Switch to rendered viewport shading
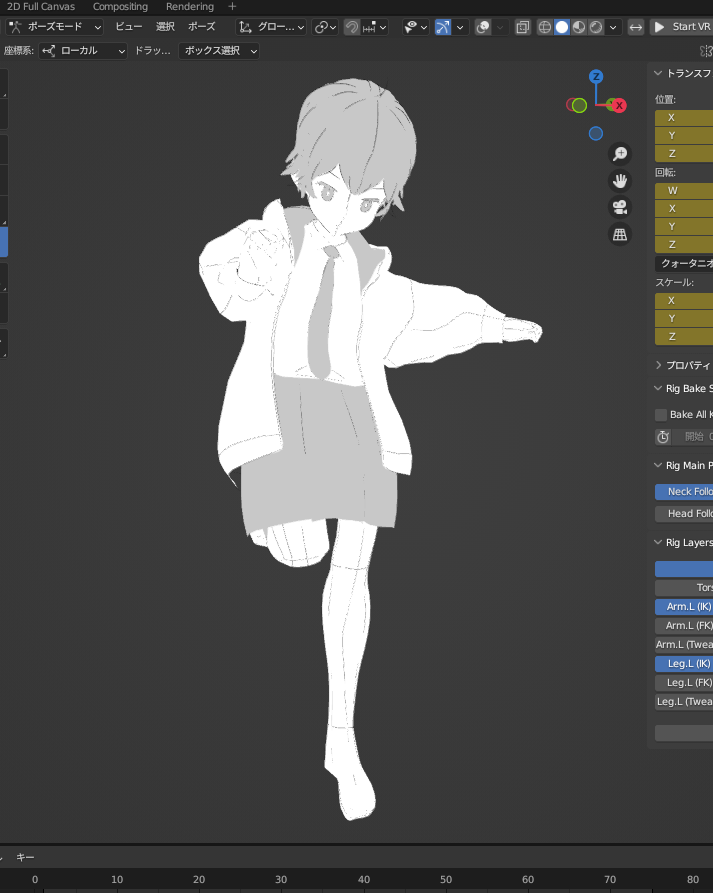 click(x=596, y=27)
